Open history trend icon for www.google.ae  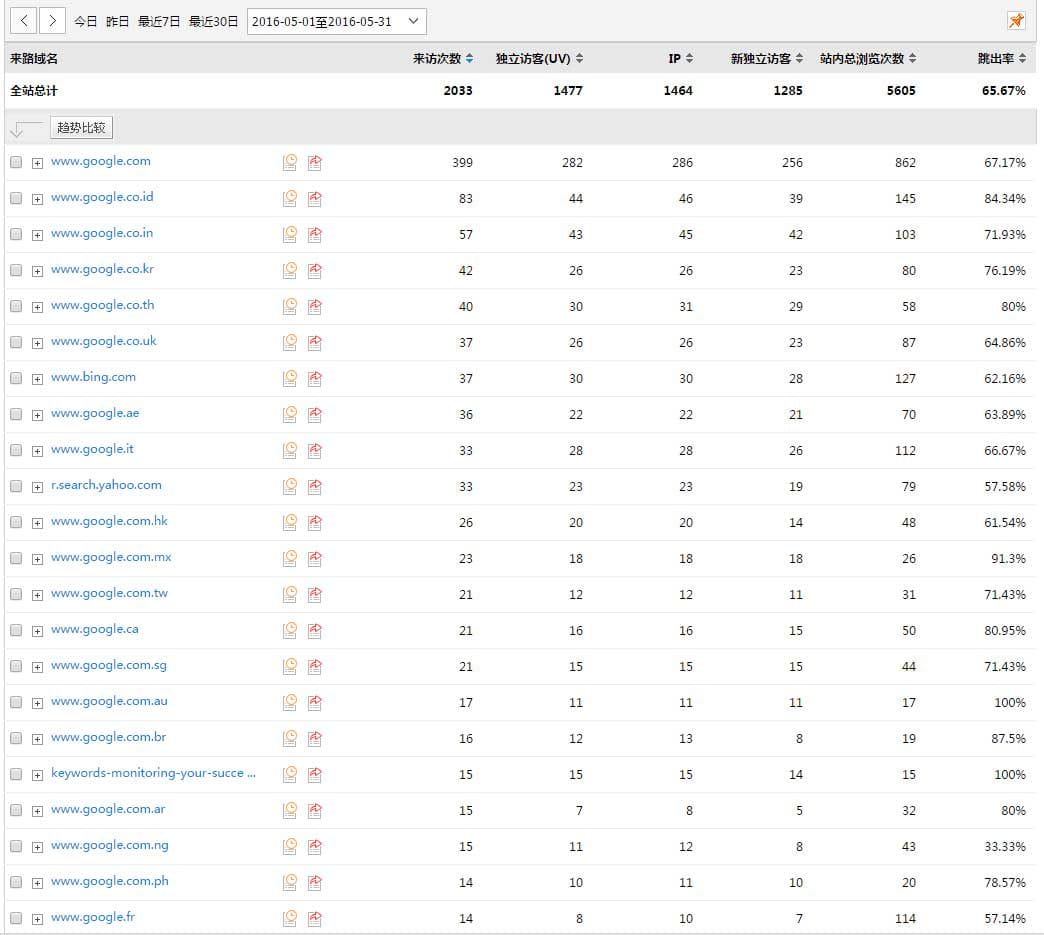pyautogui.click(x=290, y=414)
